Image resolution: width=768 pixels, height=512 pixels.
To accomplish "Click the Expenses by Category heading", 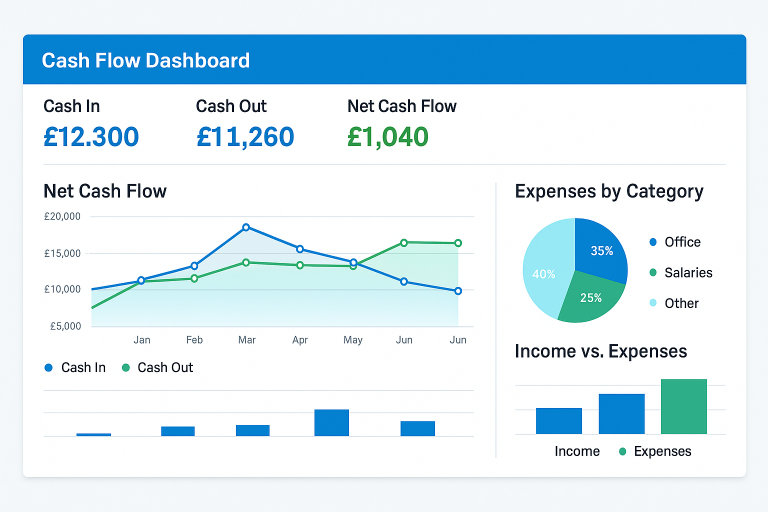I will pos(608,191).
